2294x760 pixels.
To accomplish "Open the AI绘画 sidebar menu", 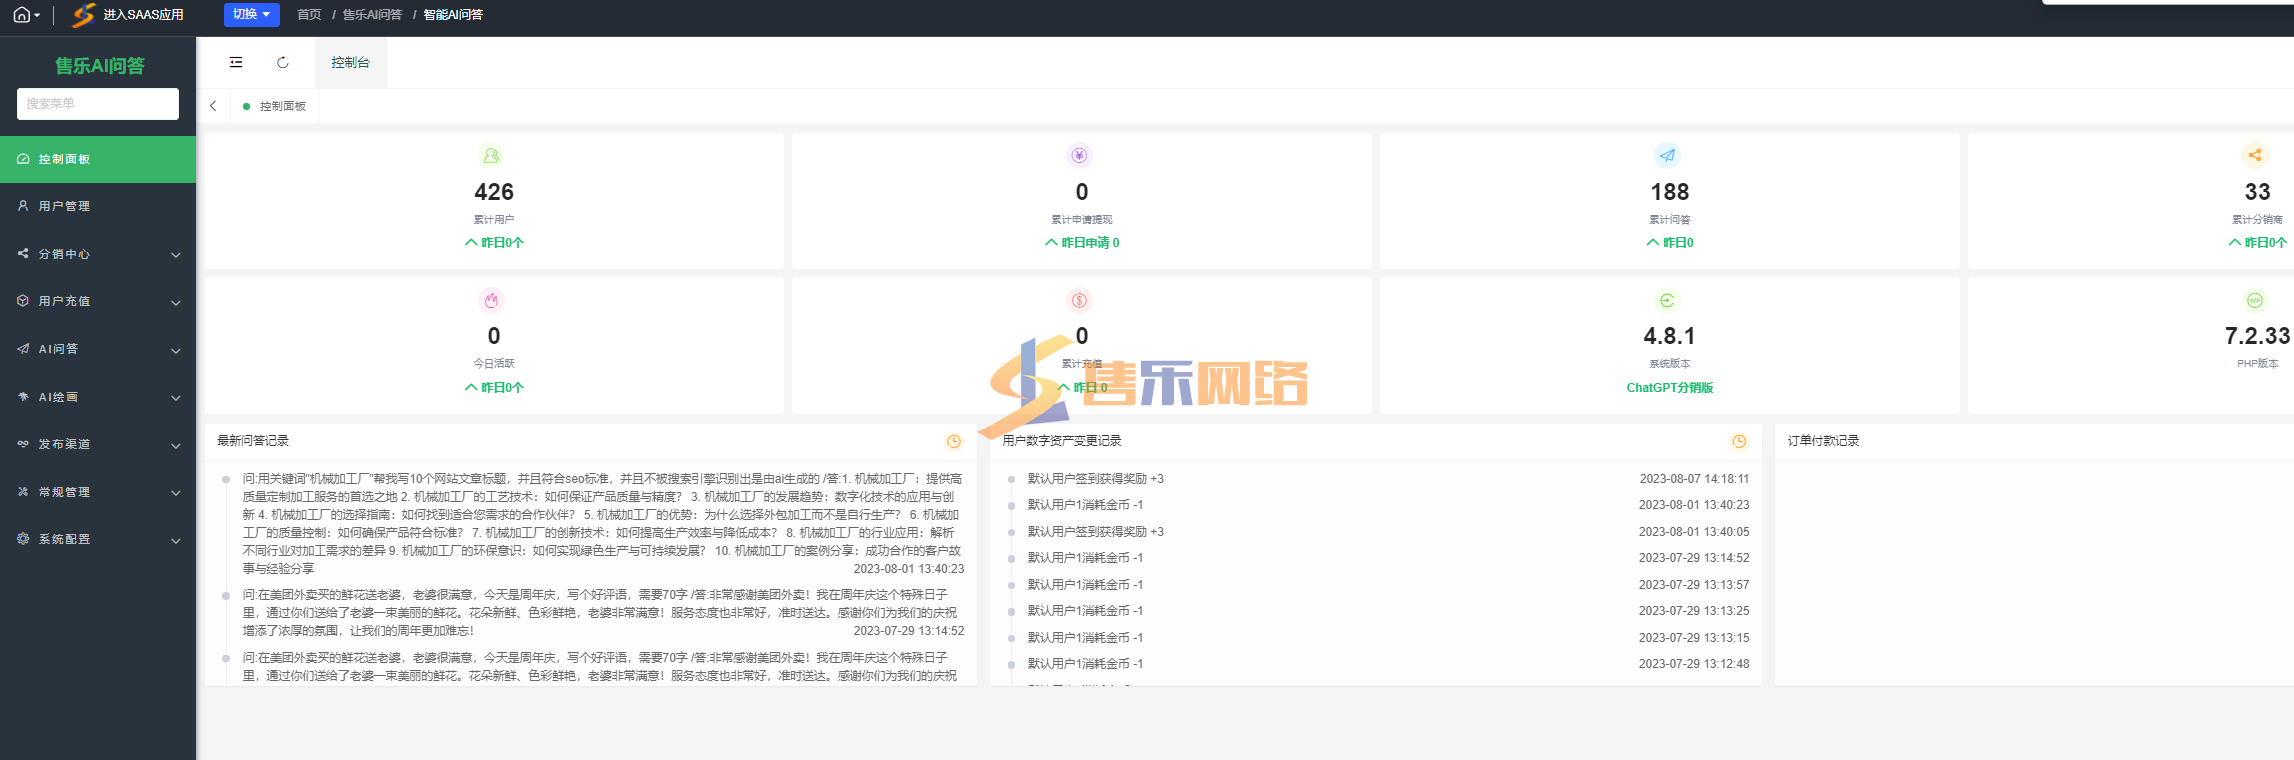I will pos(98,397).
